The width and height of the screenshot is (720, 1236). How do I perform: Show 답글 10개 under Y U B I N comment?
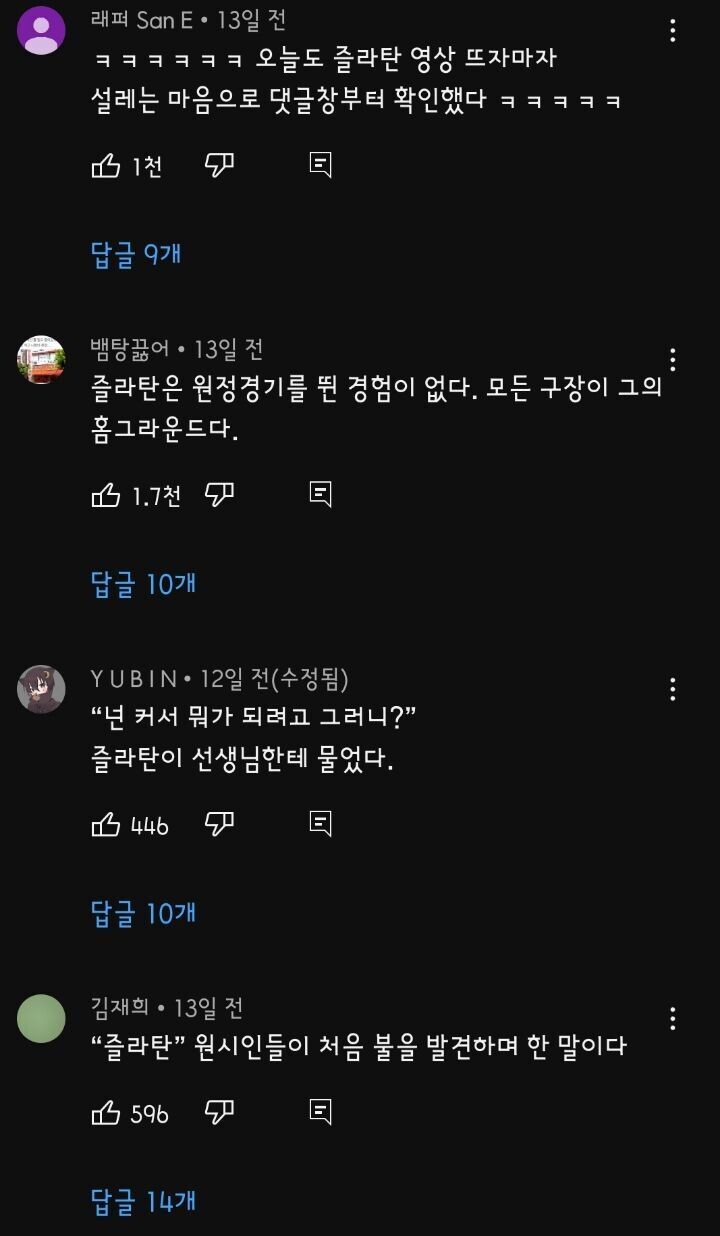[x=143, y=912]
